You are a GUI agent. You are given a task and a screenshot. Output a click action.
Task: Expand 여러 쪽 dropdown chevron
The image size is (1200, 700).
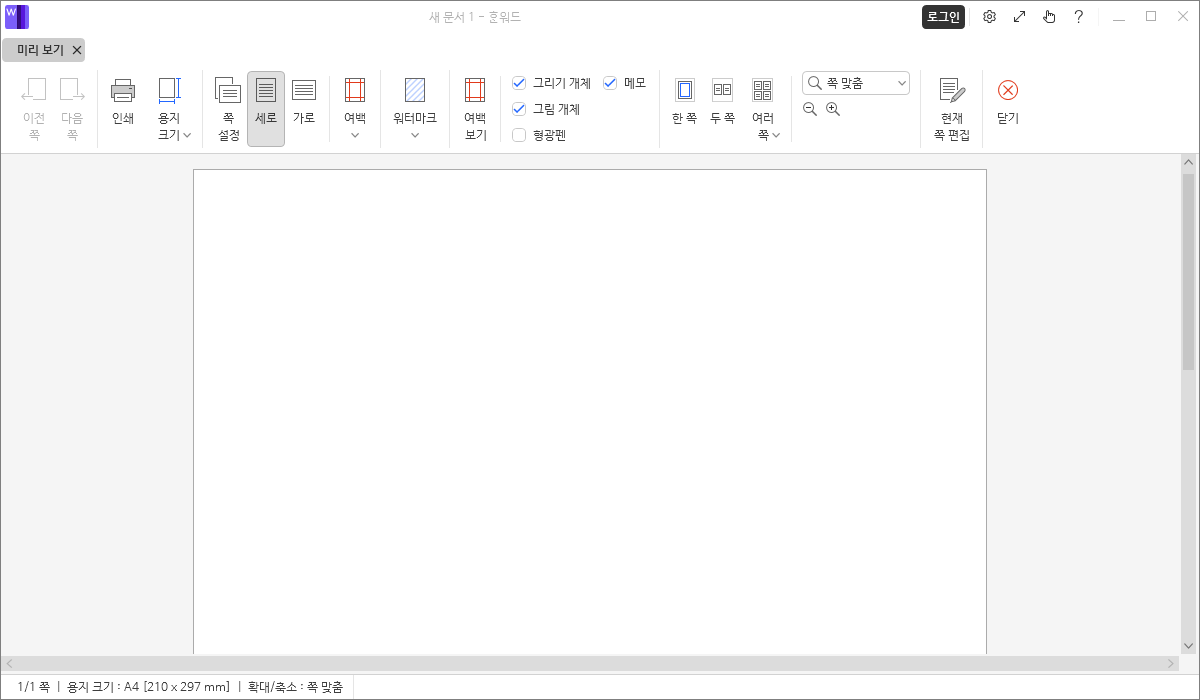pos(776,135)
